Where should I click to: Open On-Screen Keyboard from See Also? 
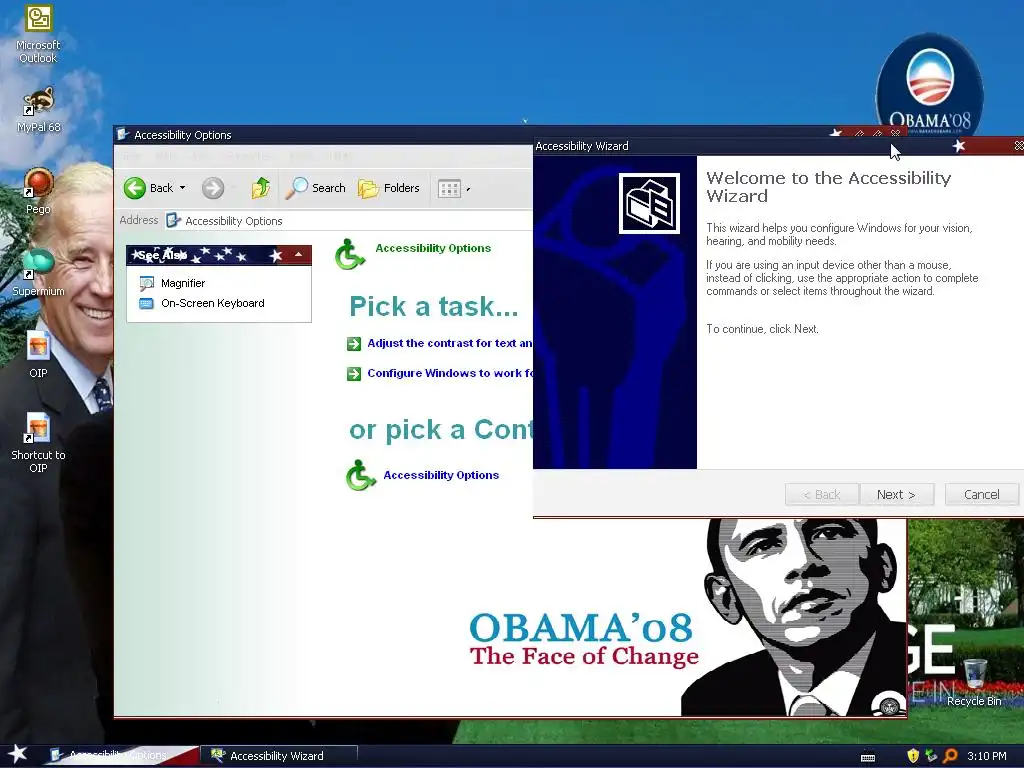(x=212, y=303)
